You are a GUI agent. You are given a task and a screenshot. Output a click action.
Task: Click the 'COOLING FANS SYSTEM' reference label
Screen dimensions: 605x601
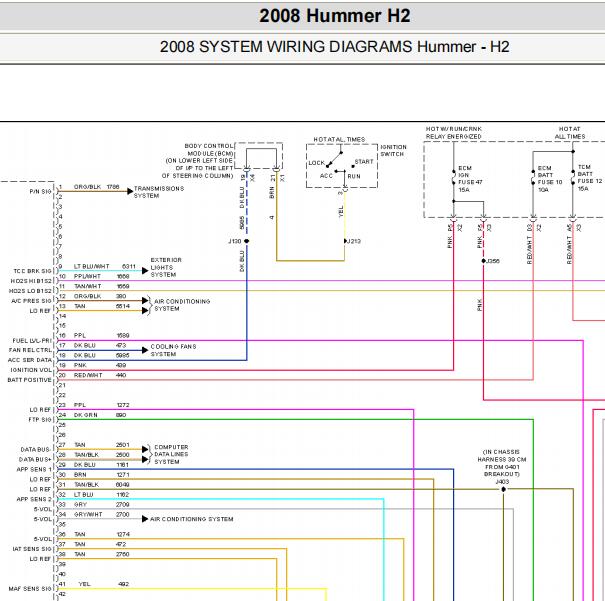tap(173, 350)
